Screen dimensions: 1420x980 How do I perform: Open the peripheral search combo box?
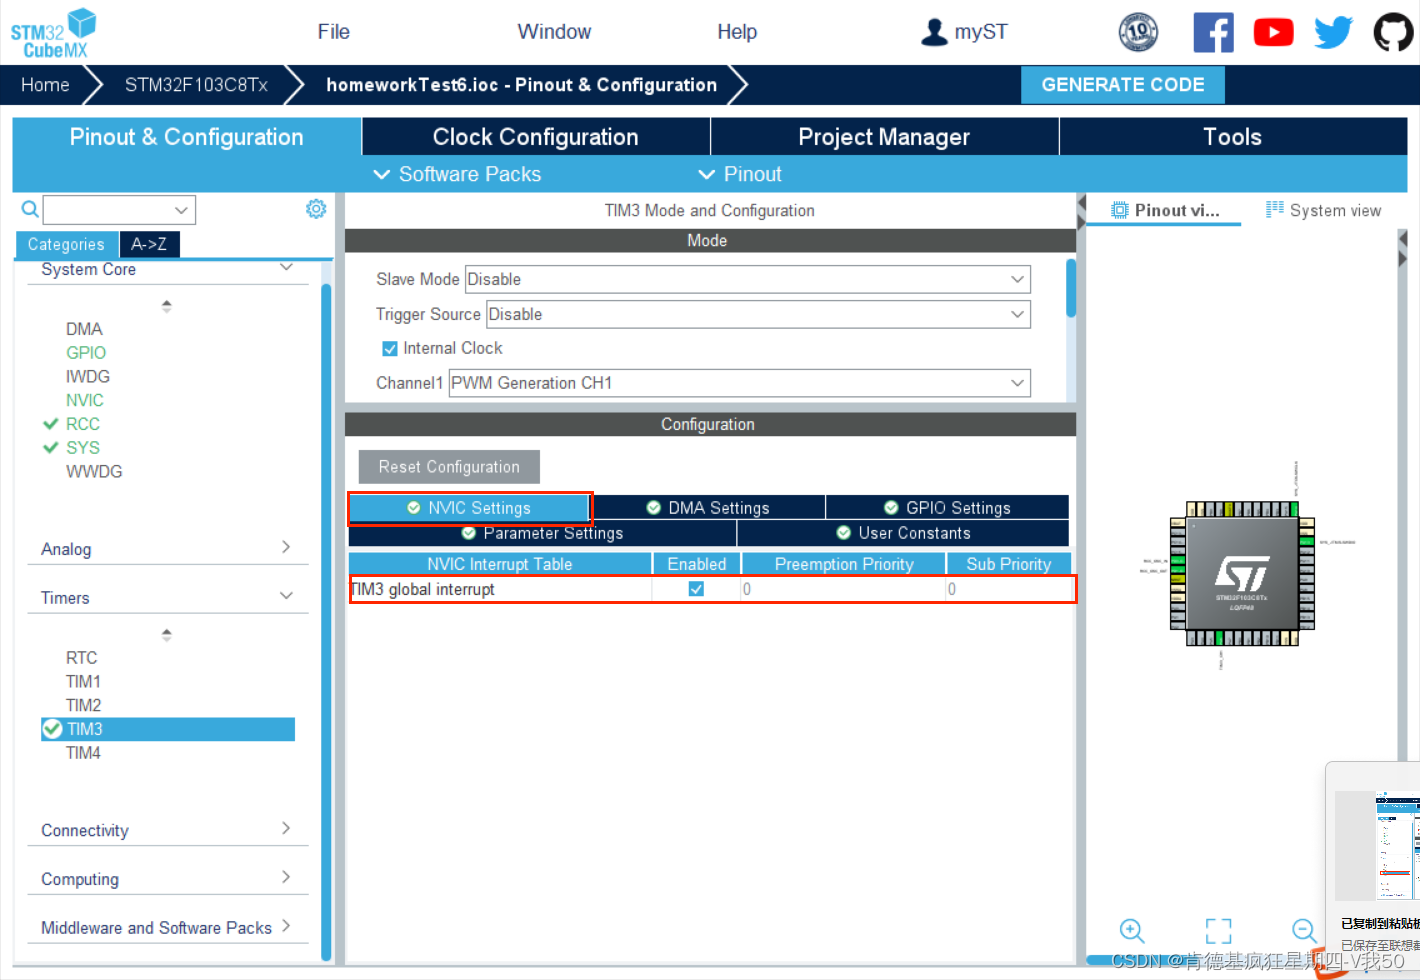click(119, 210)
